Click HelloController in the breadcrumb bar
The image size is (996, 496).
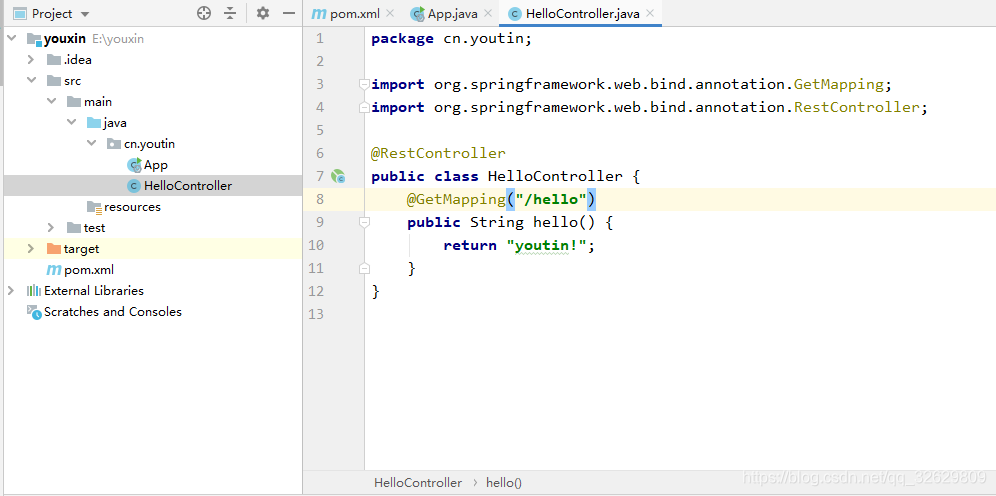click(x=418, y=483)
